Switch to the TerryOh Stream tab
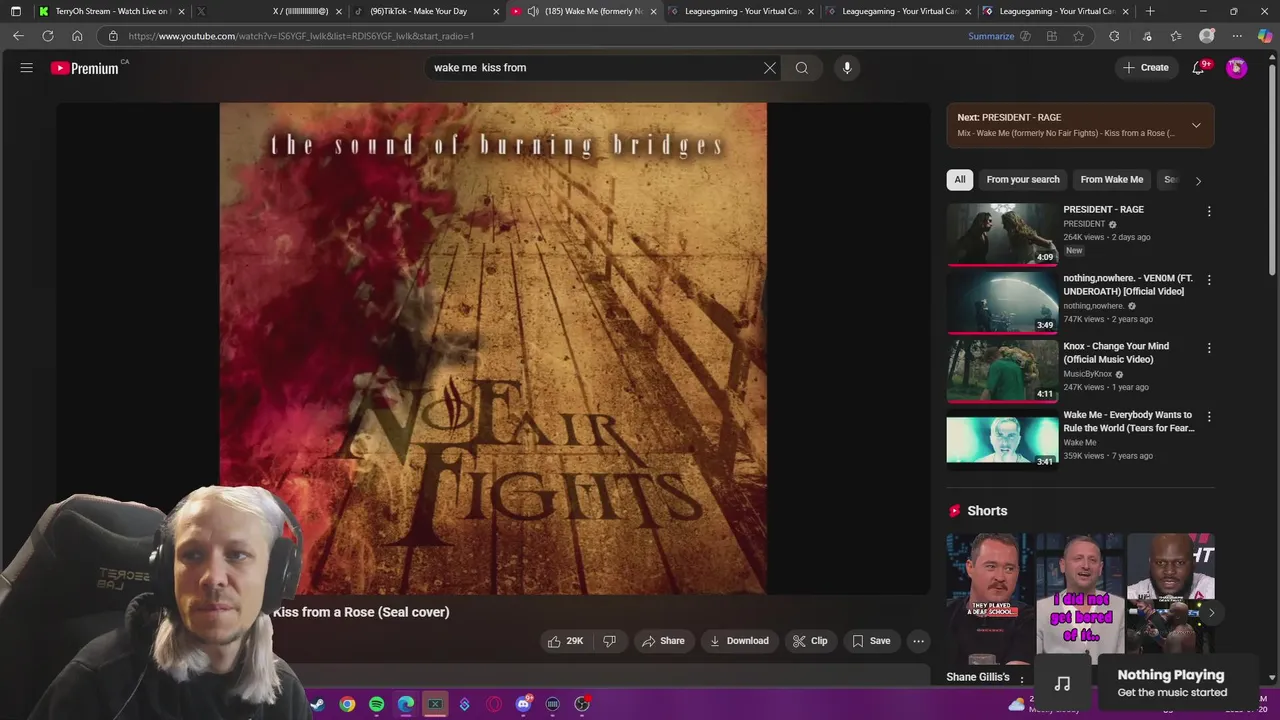Image resolution: width=1280 pixels, height=720 pixels. [x=111, y=11]
